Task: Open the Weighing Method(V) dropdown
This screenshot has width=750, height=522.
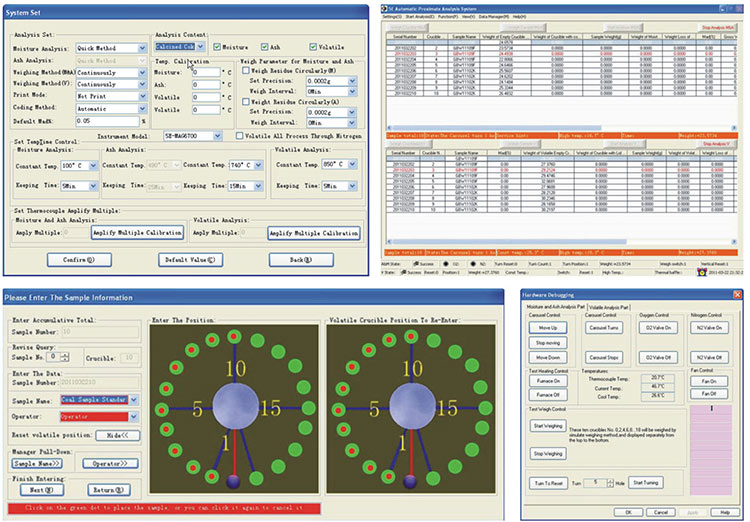Action: pos(142,84)
